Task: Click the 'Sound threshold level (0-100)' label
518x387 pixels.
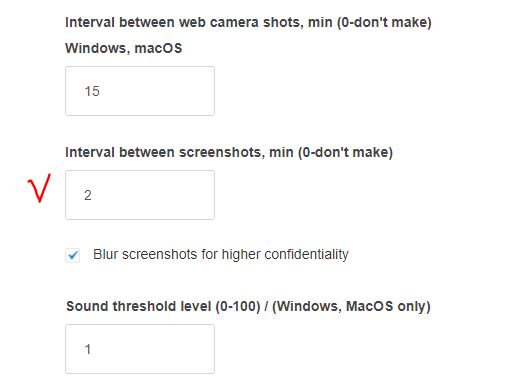Action: coord(163,306)
